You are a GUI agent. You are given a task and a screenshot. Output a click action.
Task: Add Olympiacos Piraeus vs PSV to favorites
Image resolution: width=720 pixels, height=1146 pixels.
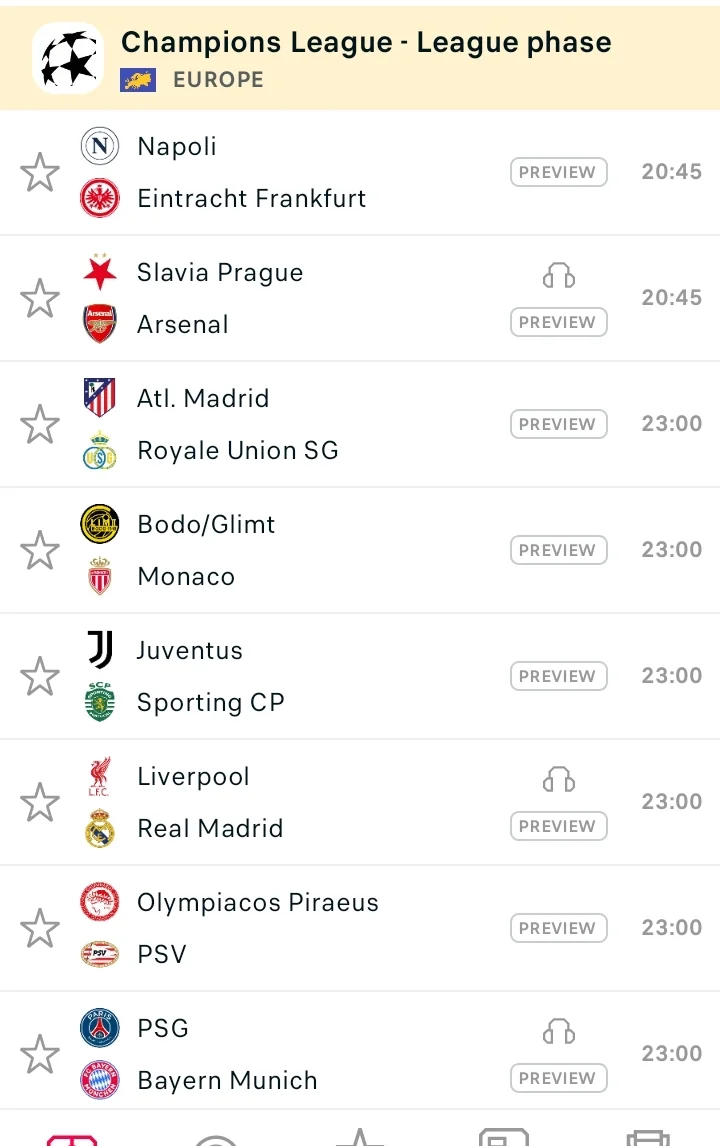click(x=40, y=929)
